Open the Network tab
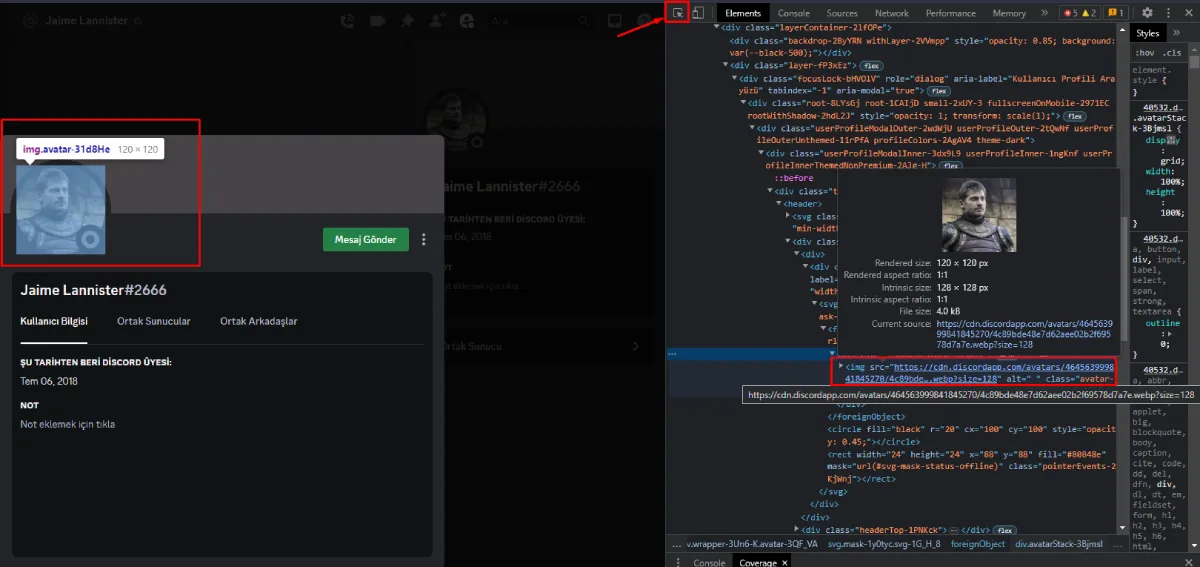Viewport: 1200px width, 567px height. click(x=892, y=13)
